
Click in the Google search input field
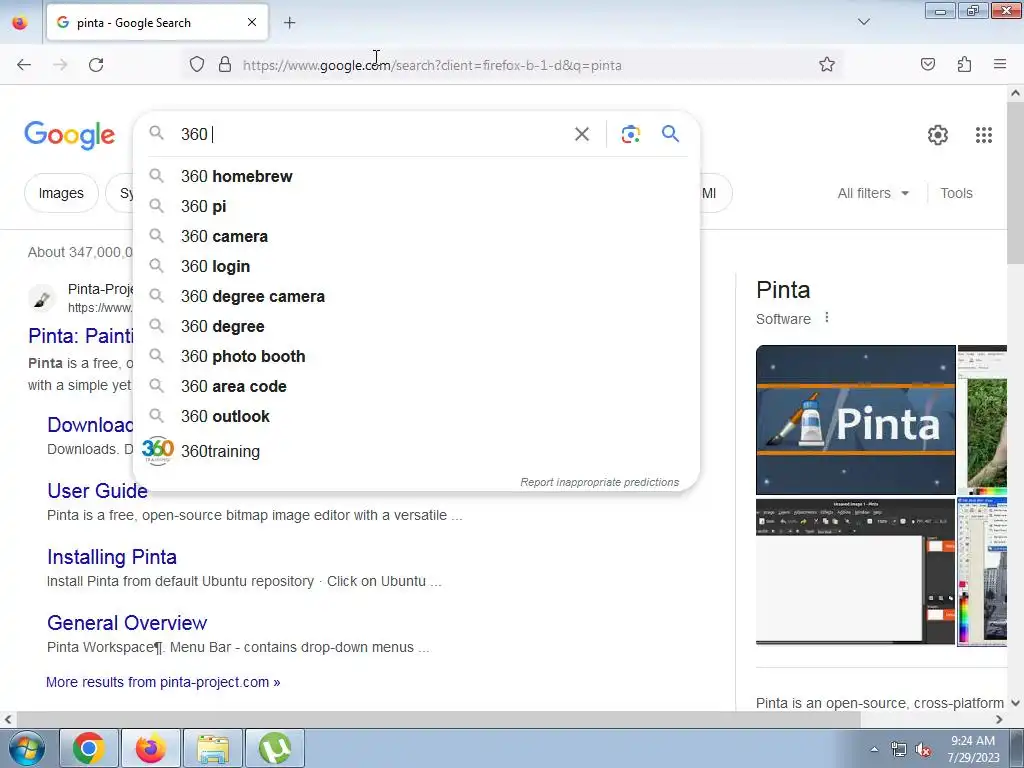[372, 134]
